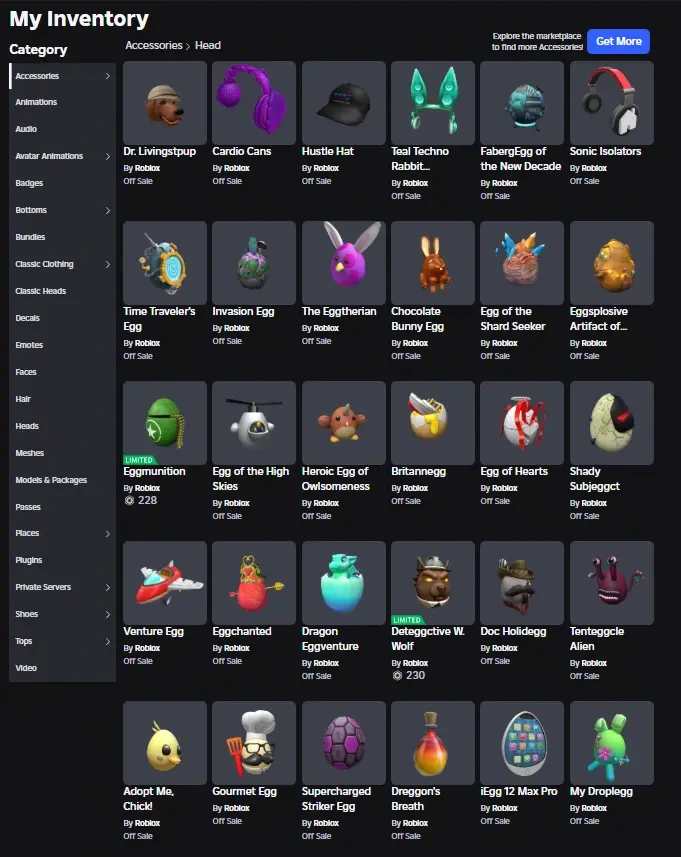The width and height of the screenshot is (681, 857).
Task: Expand the Private Servers category arrow
Action: 108,588
